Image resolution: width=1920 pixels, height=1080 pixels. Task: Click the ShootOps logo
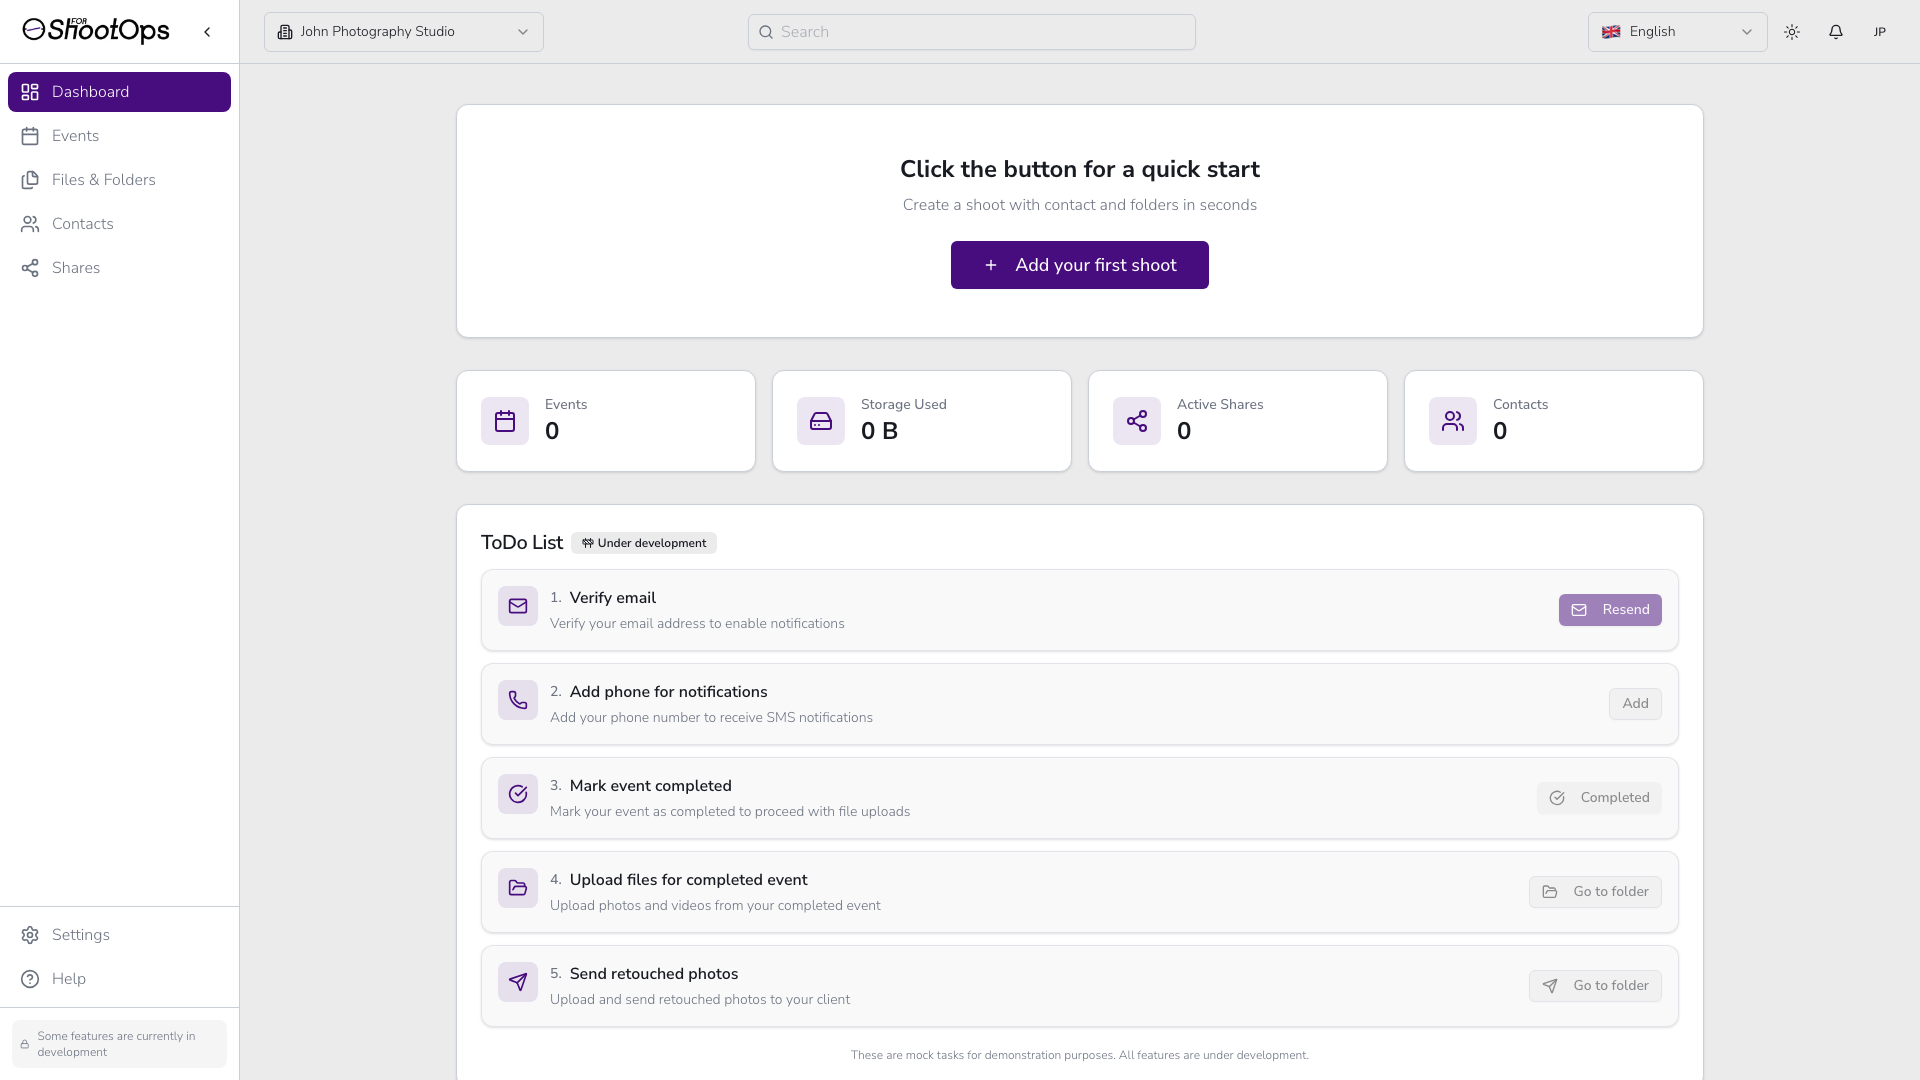click(x=96, y=31)
